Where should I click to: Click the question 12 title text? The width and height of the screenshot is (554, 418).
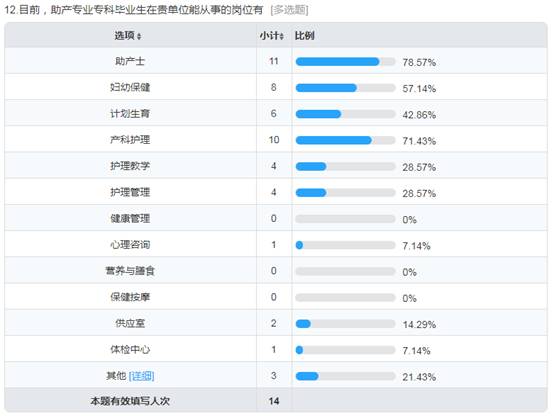[x=134, y=10]
